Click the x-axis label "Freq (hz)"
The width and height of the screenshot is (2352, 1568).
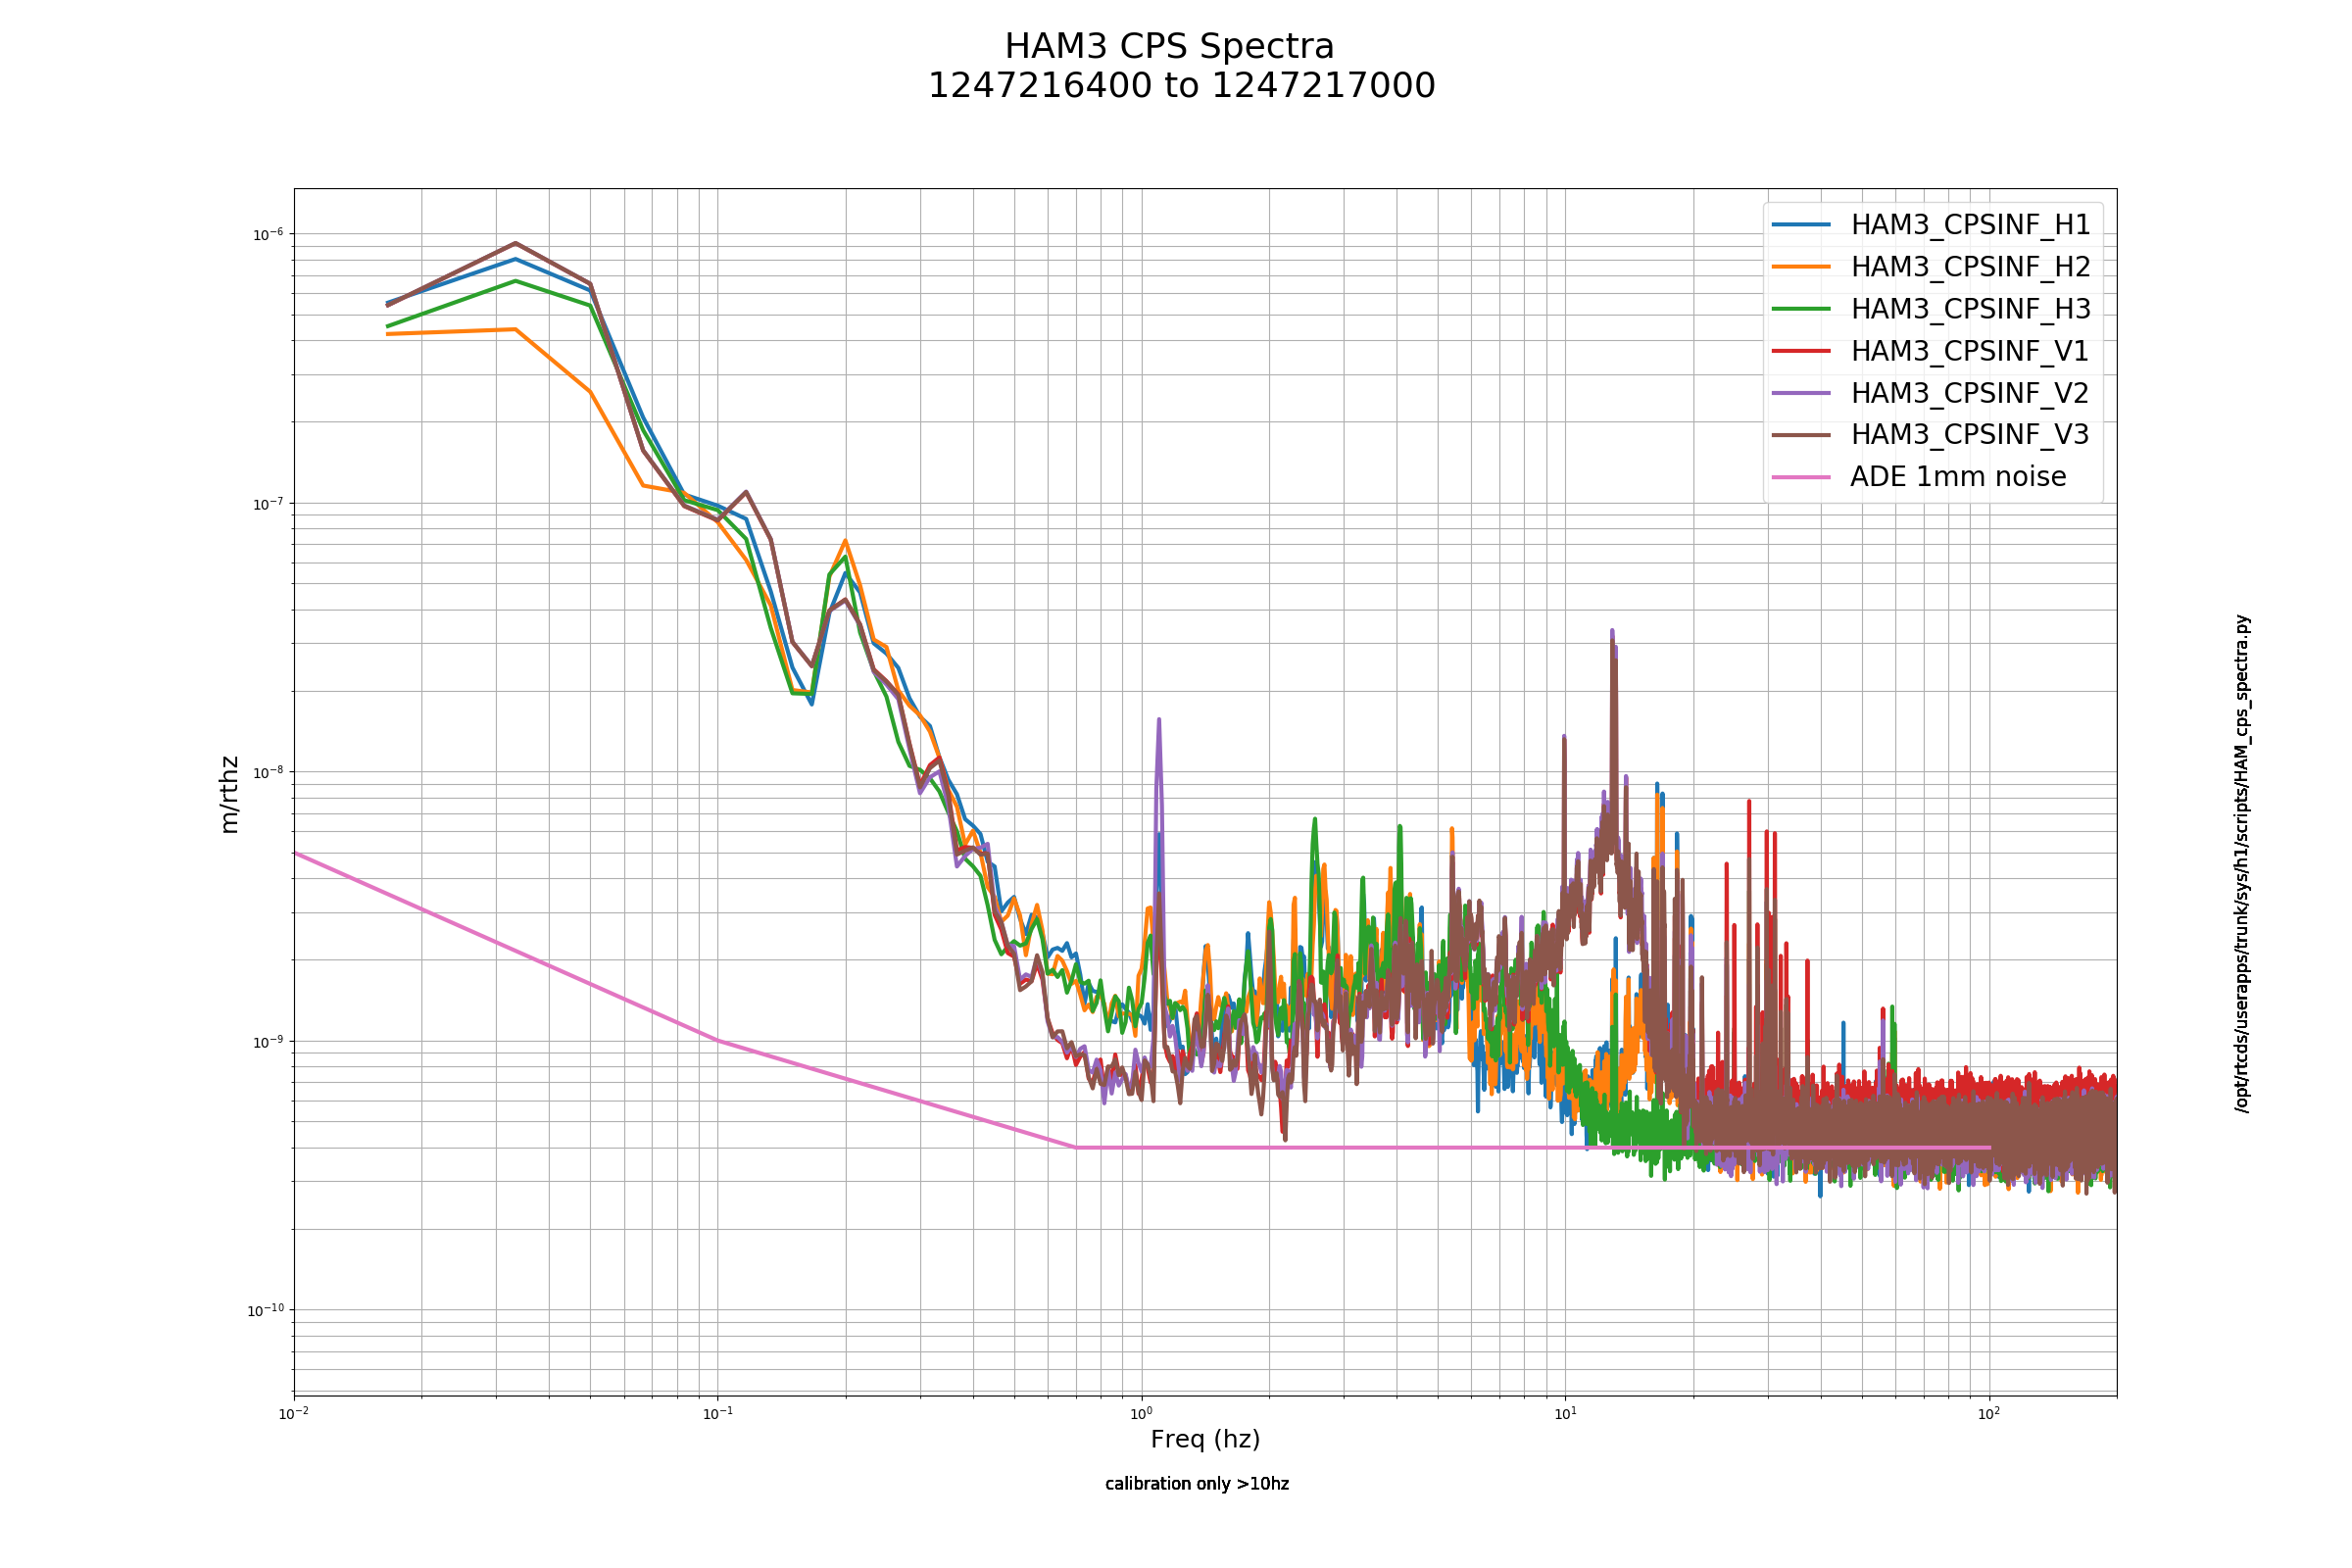pyautogui.click(x=1205, y=1440)
